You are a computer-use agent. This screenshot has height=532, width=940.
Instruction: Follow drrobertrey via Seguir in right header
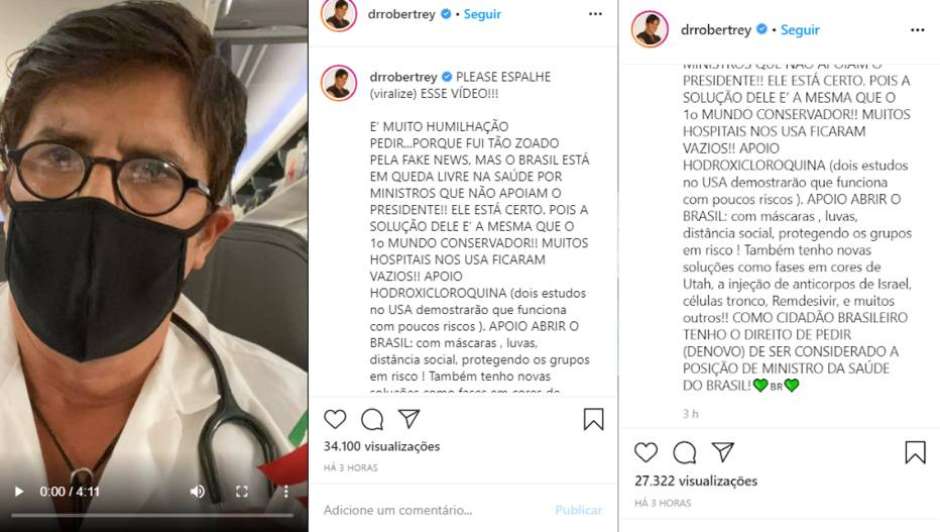click(x=800, y=29)
